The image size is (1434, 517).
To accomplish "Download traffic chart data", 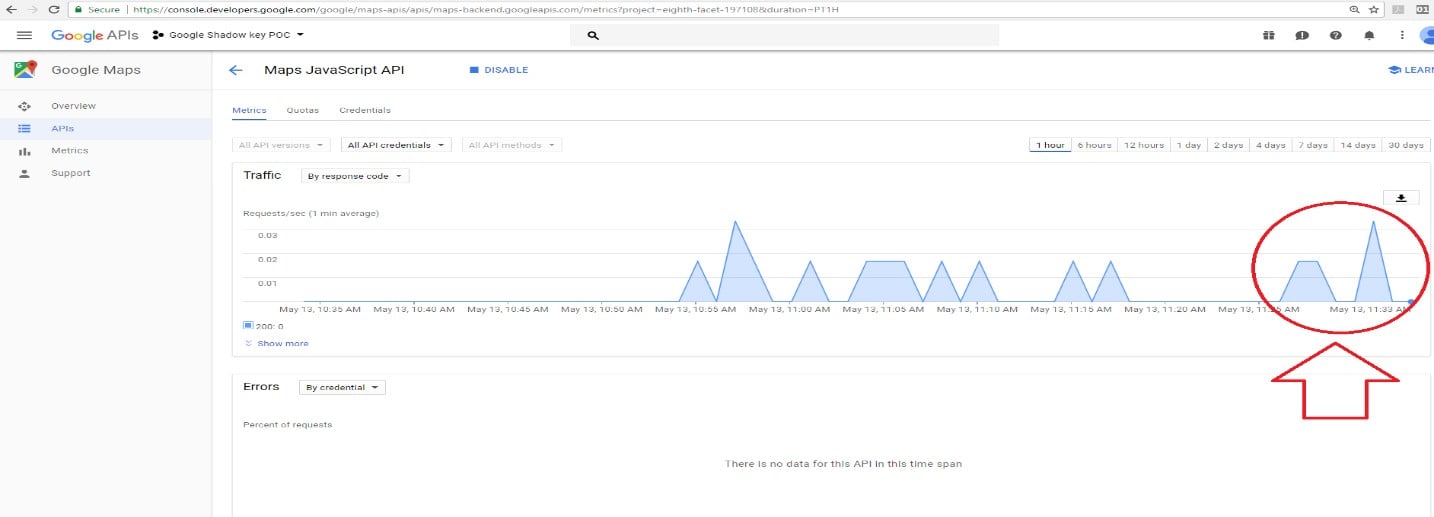I will 1400,198.
